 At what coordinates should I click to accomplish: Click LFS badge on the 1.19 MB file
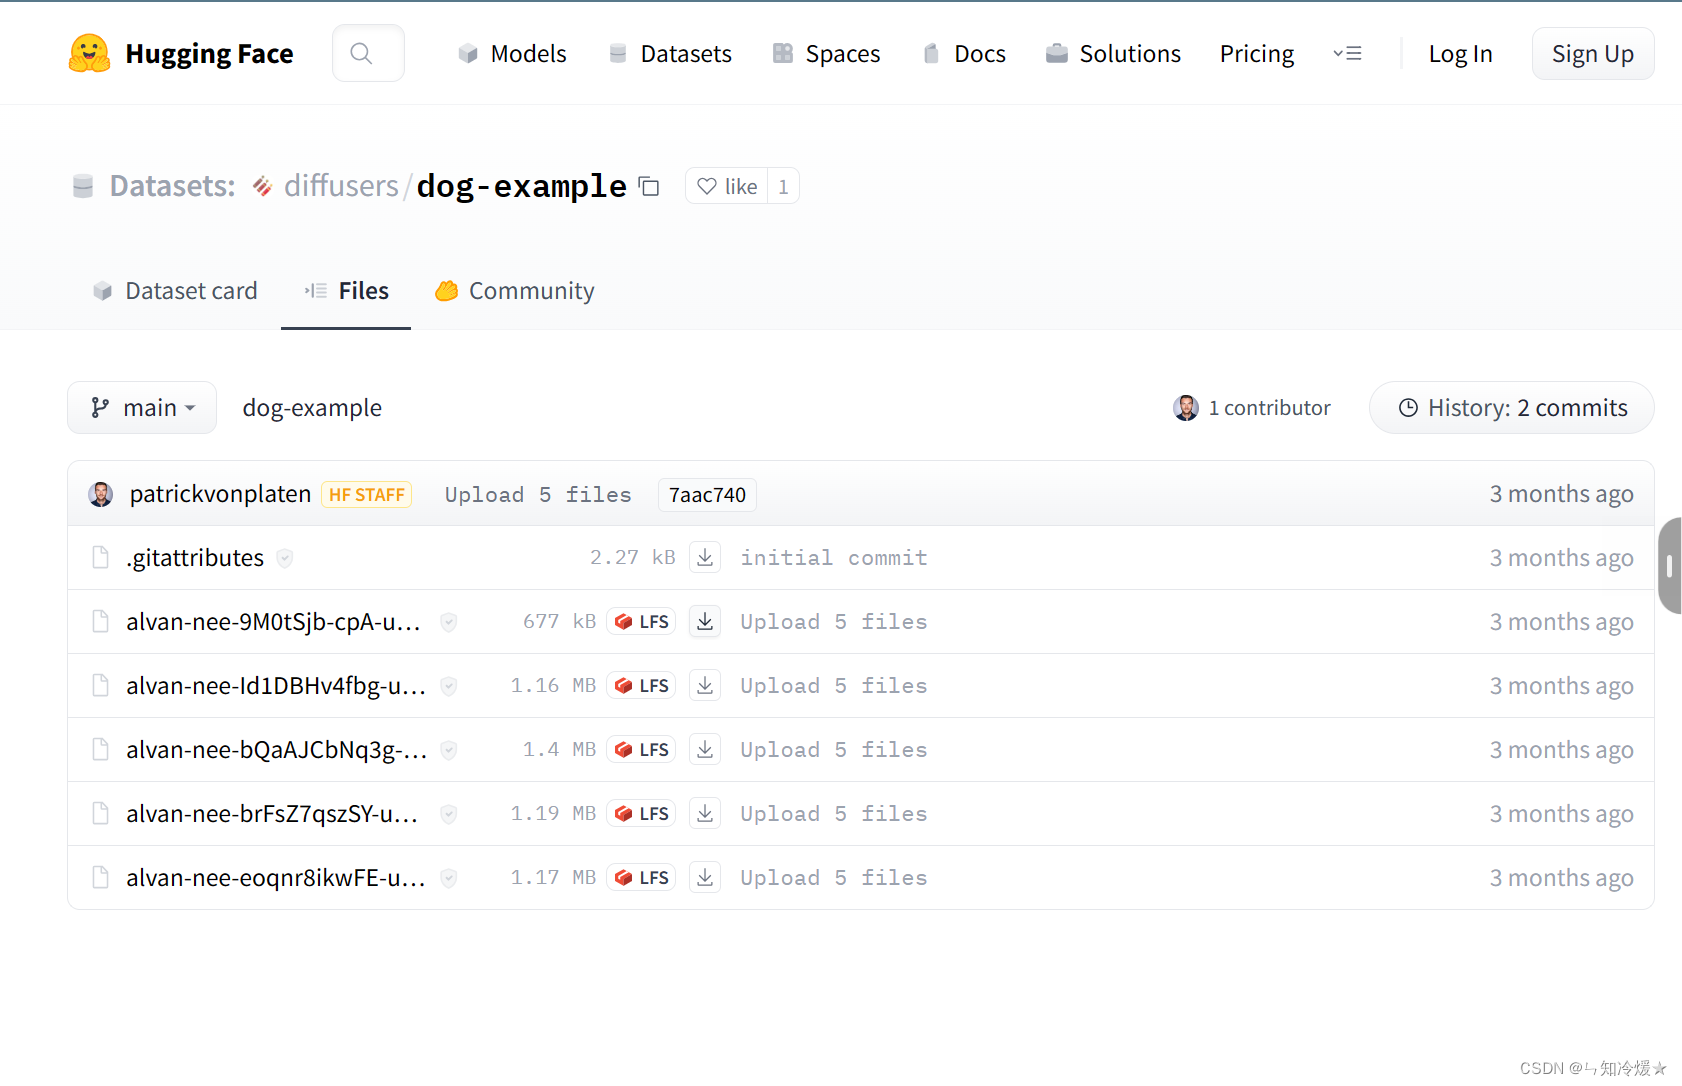[x=641, y=813]
